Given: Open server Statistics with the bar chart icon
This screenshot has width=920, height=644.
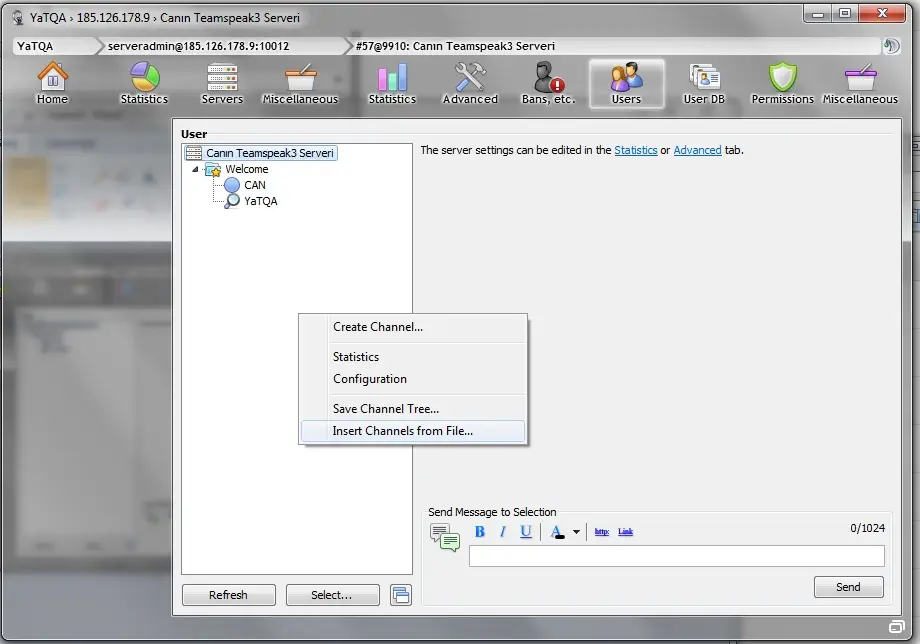Looking at the screenshot, I should click(392, 83).
